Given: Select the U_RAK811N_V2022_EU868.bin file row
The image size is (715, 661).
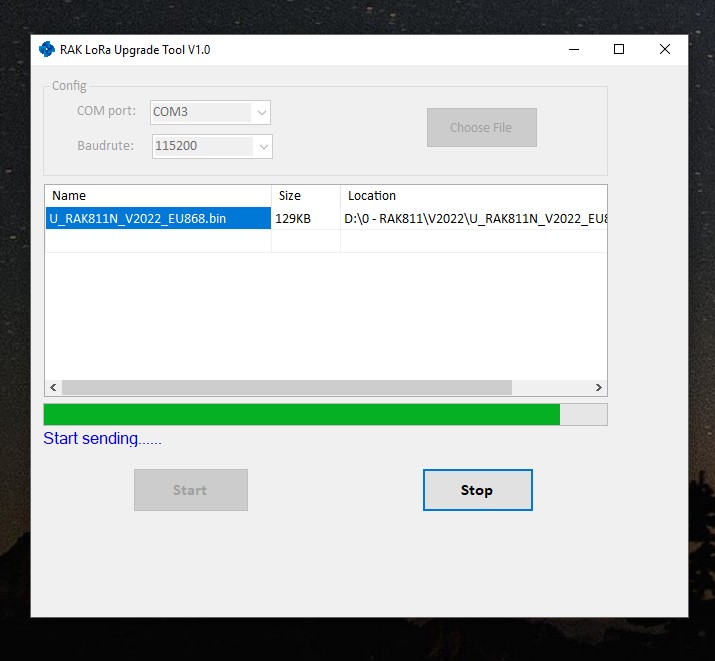Looking at the screenshot, I should pos(157,218).
